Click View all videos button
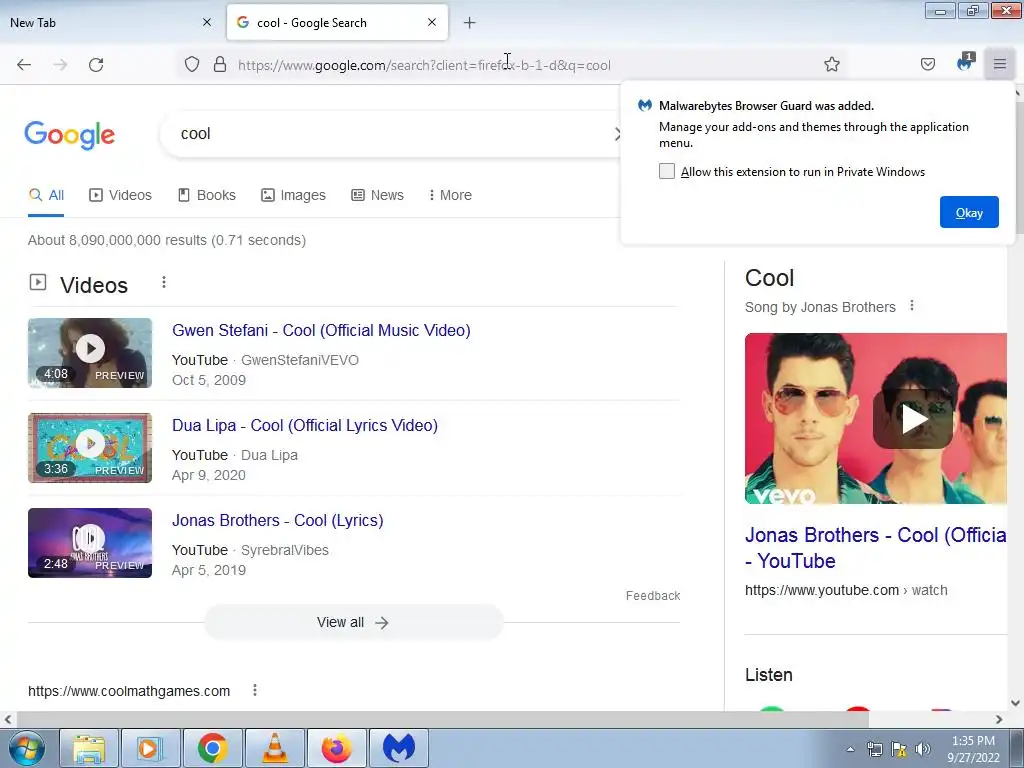The image size is (1024, 768). [x=353, y=622]
